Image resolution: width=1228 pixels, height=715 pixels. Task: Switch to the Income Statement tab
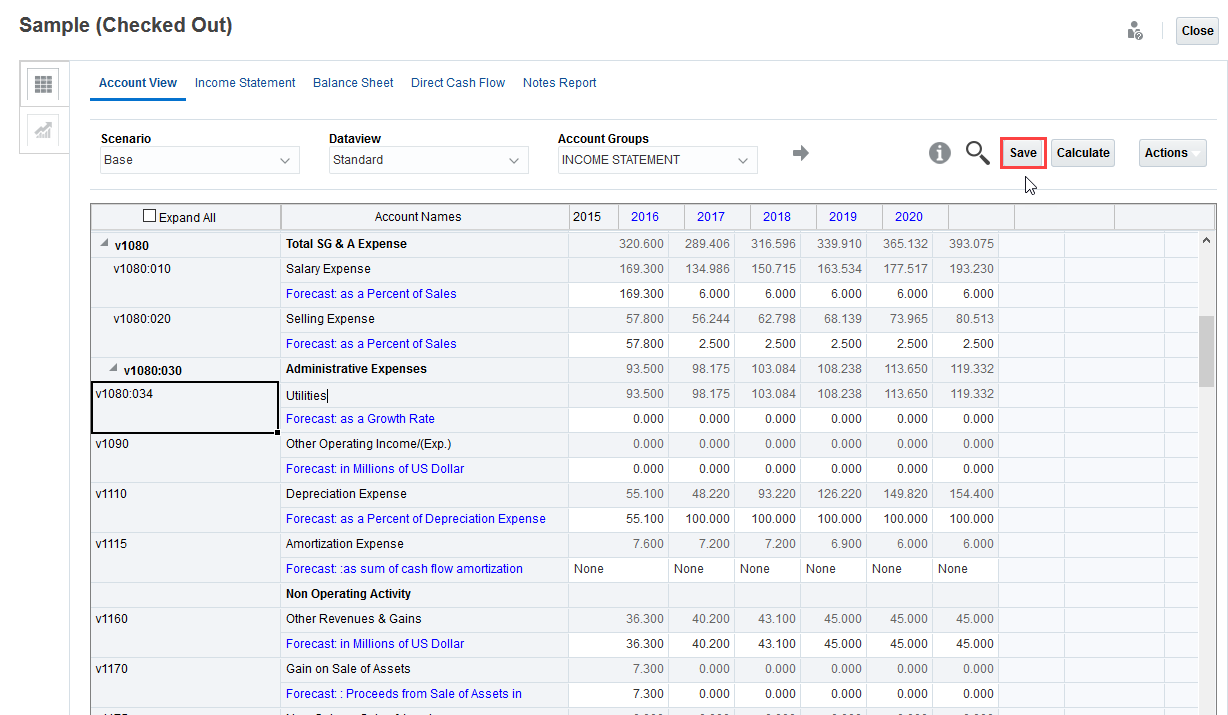pyautogui.click(x=245, y=83)
